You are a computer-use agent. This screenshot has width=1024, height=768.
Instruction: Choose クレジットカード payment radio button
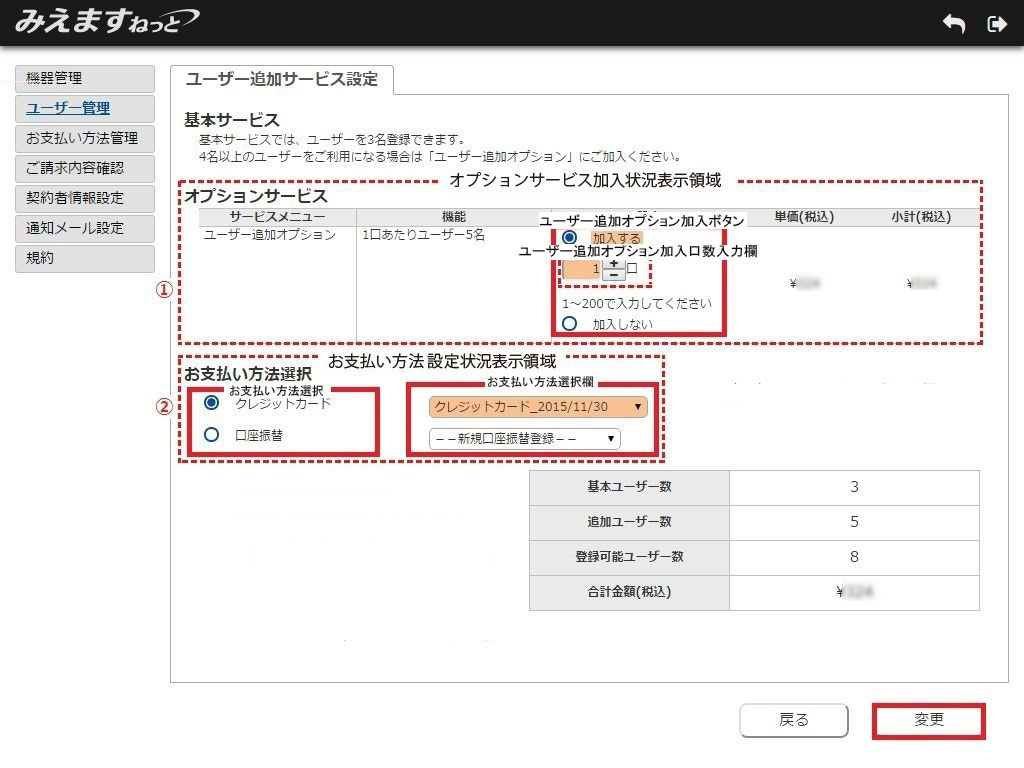click(x=211, y=403)
